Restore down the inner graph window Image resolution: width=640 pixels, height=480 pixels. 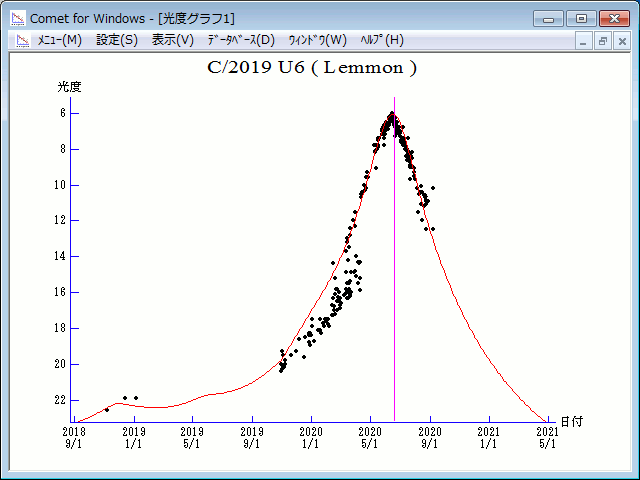[603, 41]
